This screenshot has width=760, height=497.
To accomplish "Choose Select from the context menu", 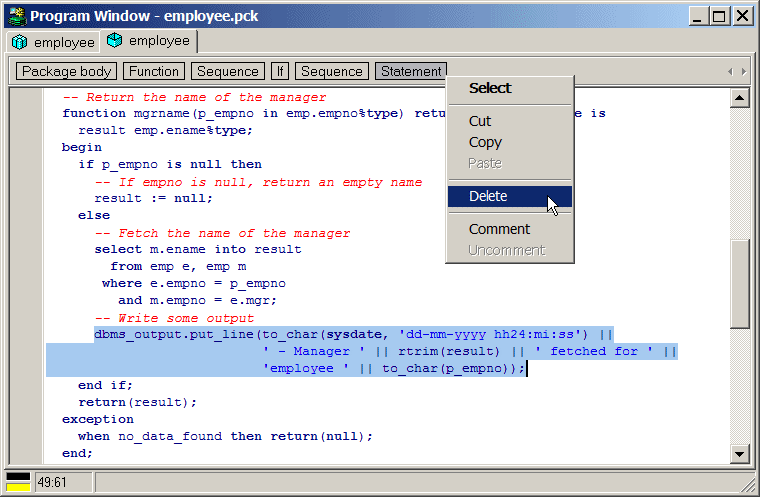I will point(510,88).
